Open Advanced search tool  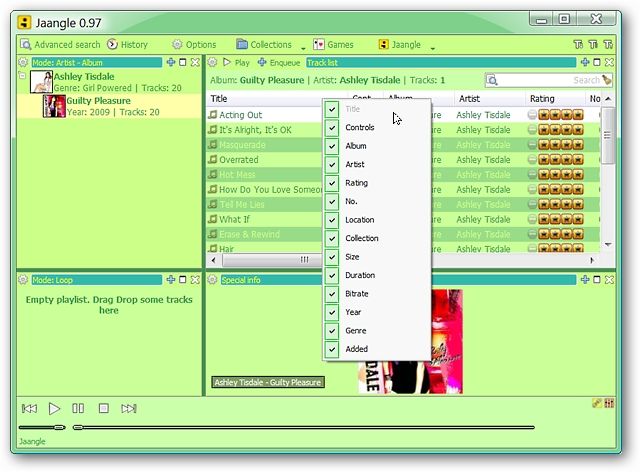click(x=60, y=45)
